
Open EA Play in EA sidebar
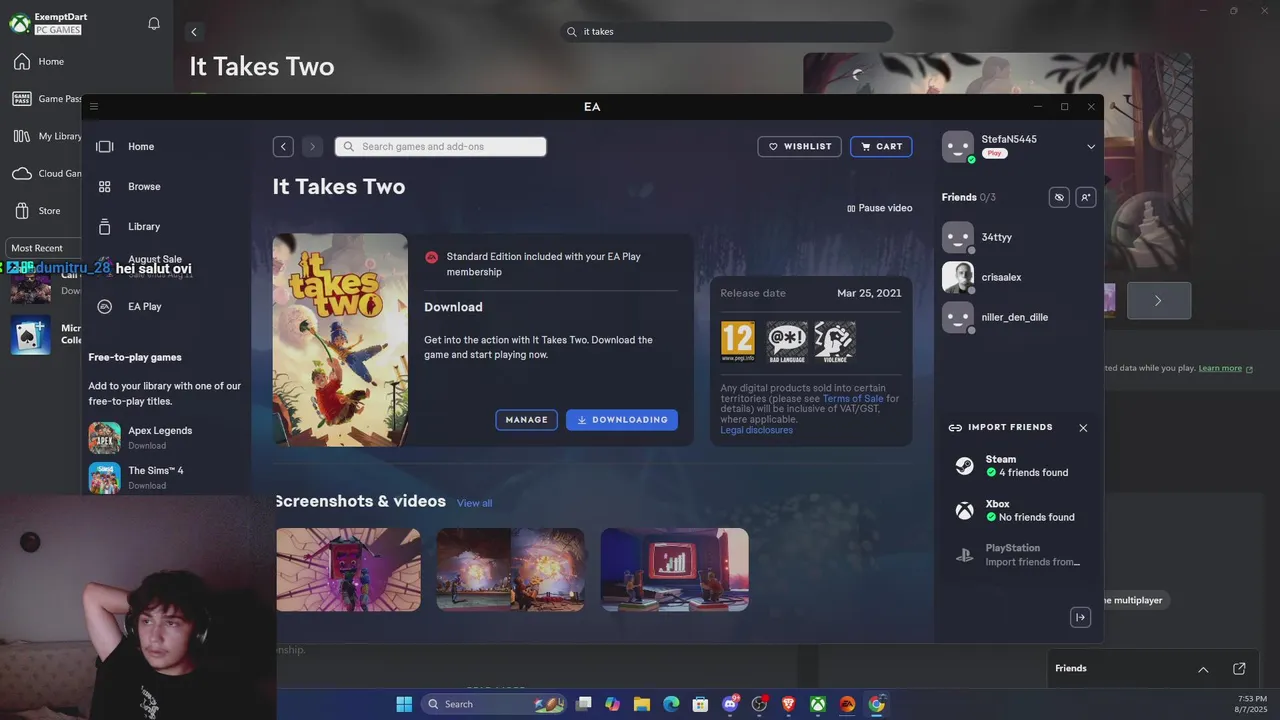(145, 307)
